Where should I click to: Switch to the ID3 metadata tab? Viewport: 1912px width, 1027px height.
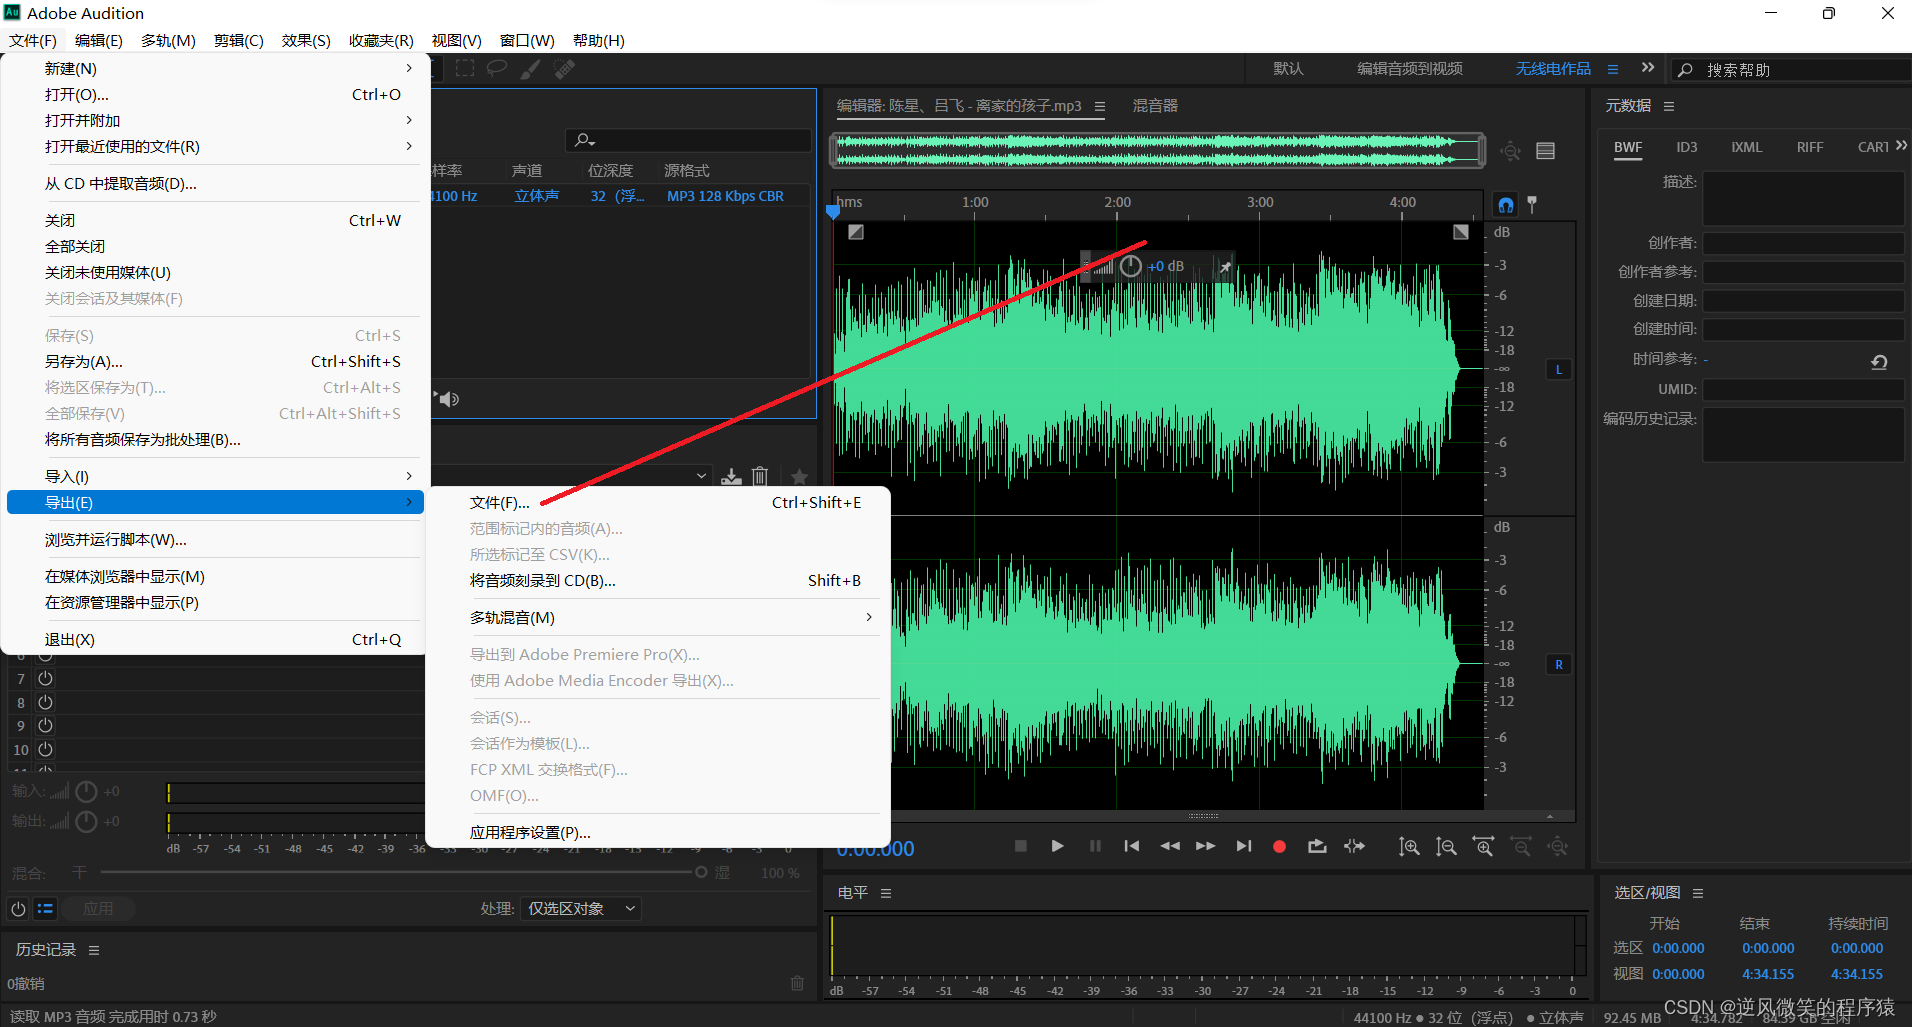(1687, 147)
